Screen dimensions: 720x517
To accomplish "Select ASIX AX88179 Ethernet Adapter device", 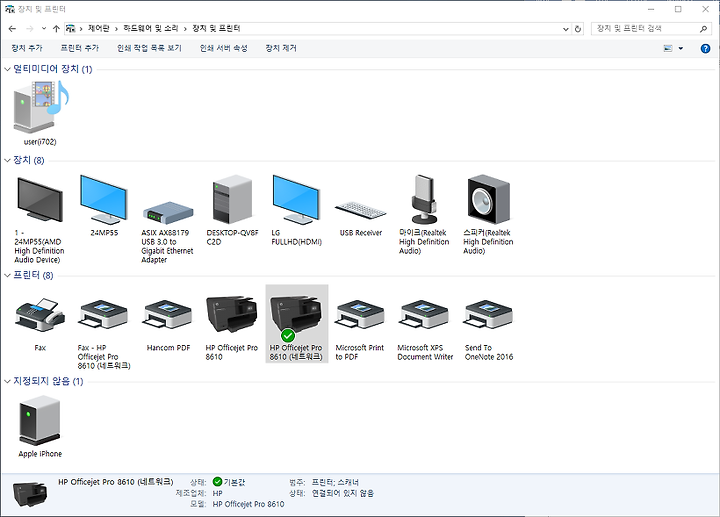I will 168,213.
